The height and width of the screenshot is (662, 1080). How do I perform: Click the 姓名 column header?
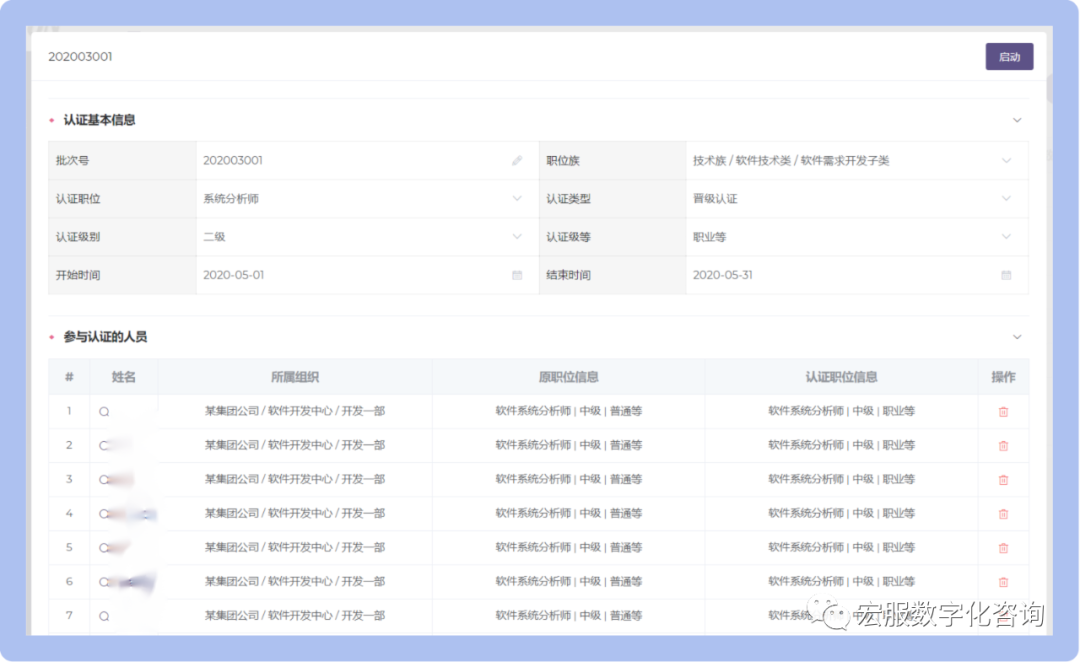(124, 377)
